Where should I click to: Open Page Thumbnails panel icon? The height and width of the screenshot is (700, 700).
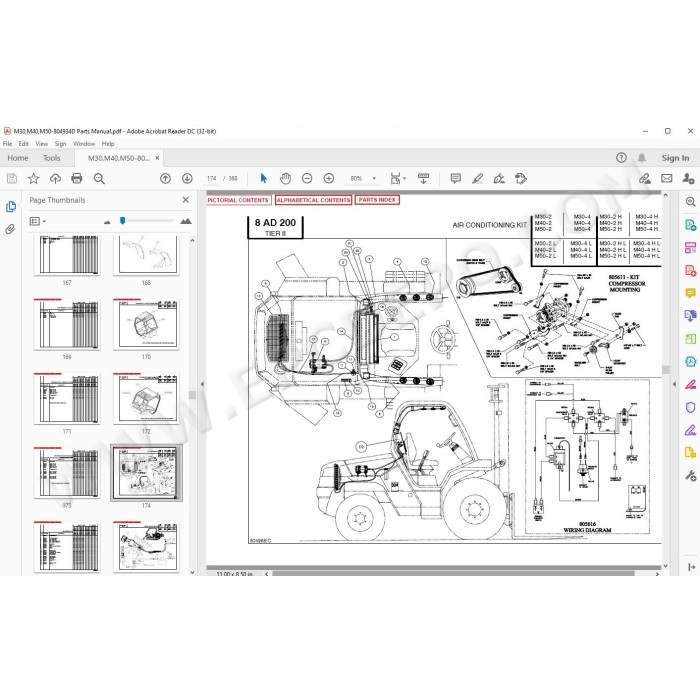click(x=11, y=206)
